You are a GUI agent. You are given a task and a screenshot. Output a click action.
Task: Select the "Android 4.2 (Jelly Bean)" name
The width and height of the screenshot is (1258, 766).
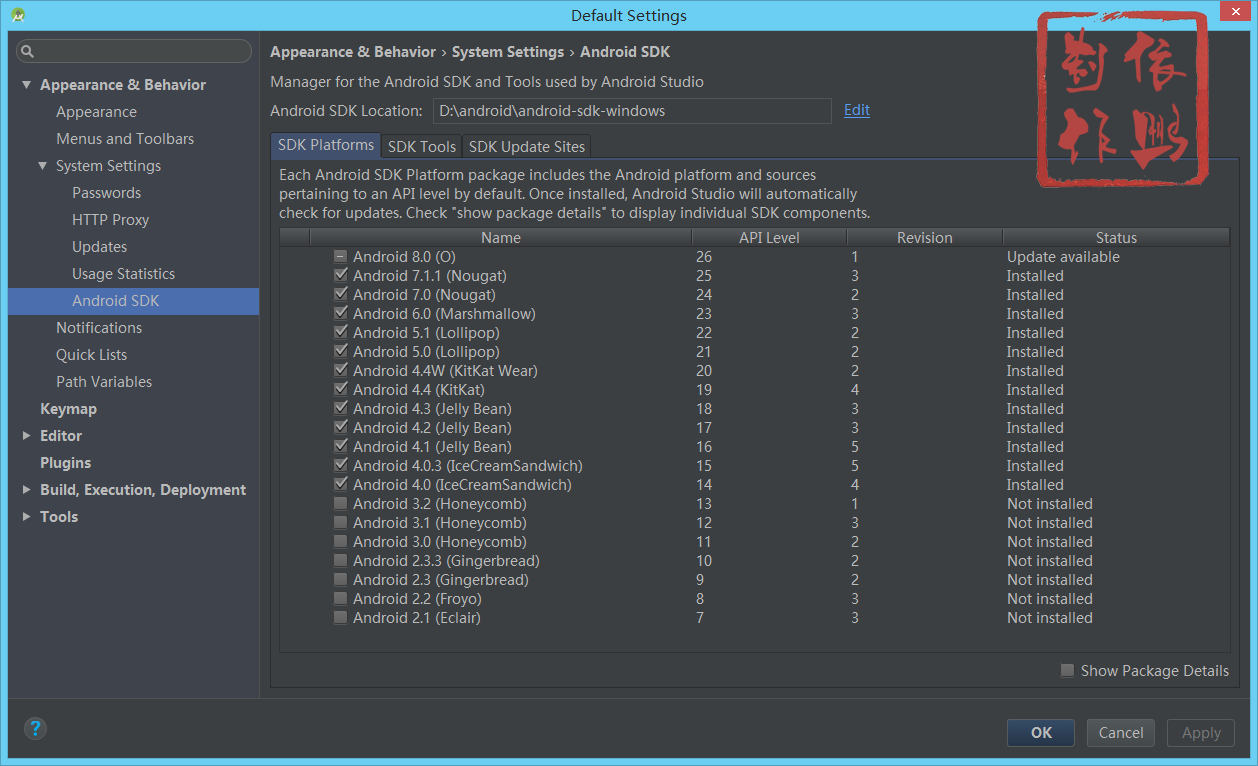(x=432, y=428)
